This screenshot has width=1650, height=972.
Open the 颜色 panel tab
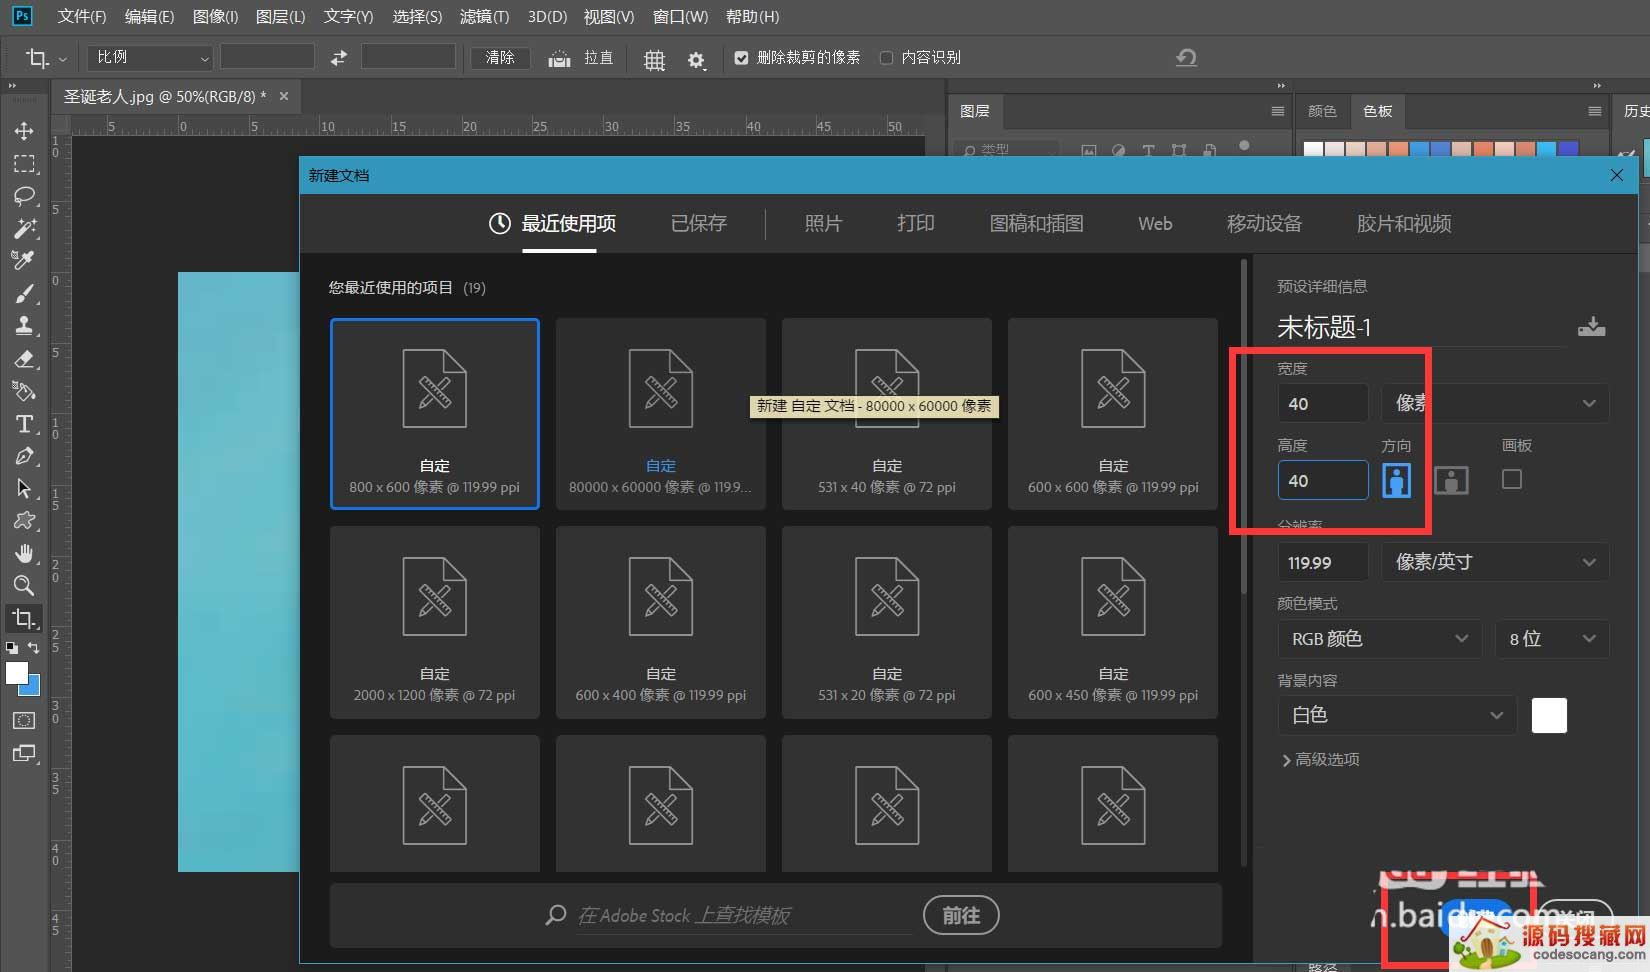[1322, 111]
